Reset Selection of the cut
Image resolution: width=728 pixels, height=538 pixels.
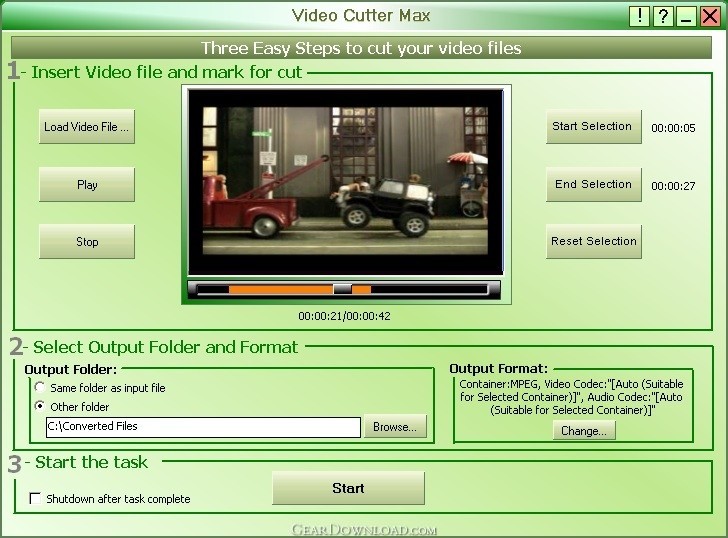[594, 241]
